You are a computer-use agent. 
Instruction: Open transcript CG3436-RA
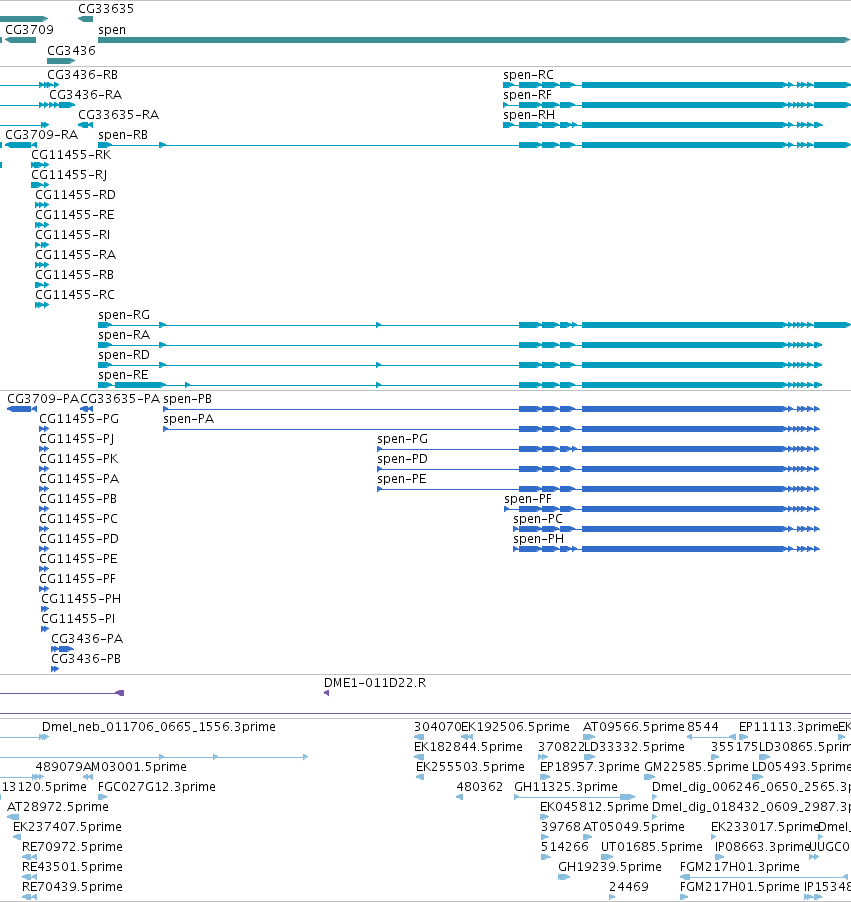click(x=85, y=94)
